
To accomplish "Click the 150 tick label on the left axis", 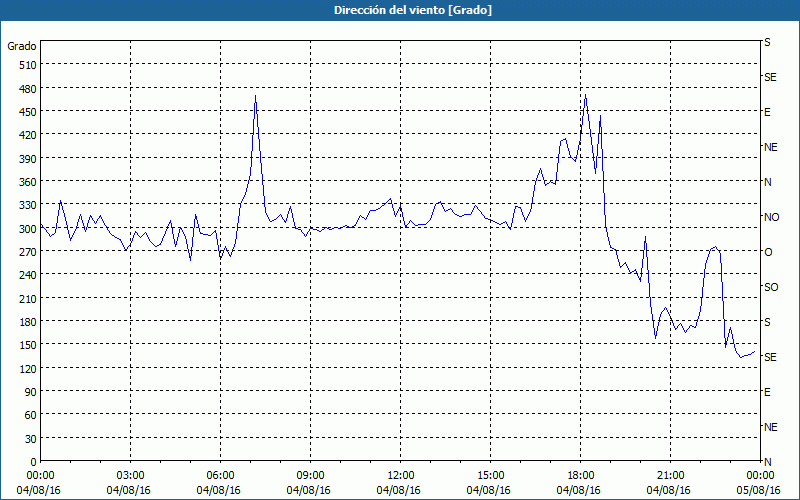I will (29, 345).
